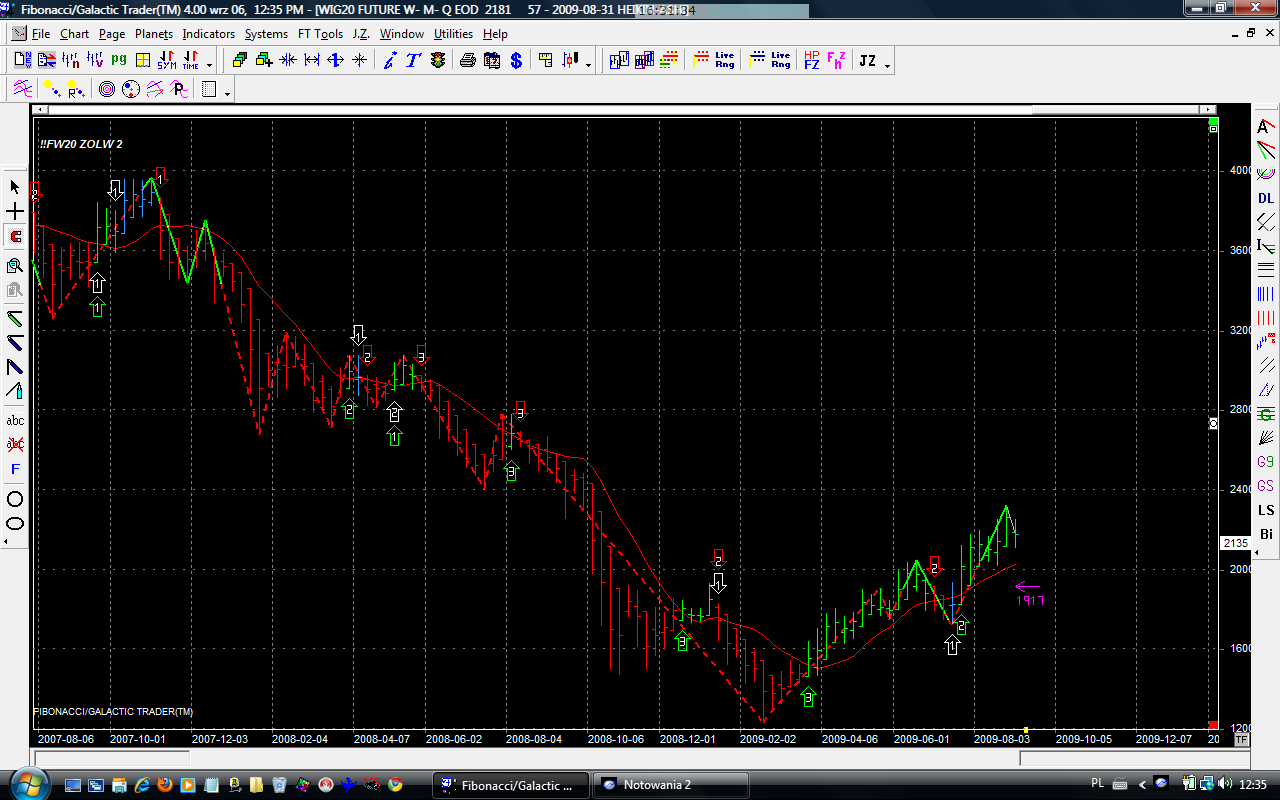Select the abc text label tool

[x=15, y=420]
